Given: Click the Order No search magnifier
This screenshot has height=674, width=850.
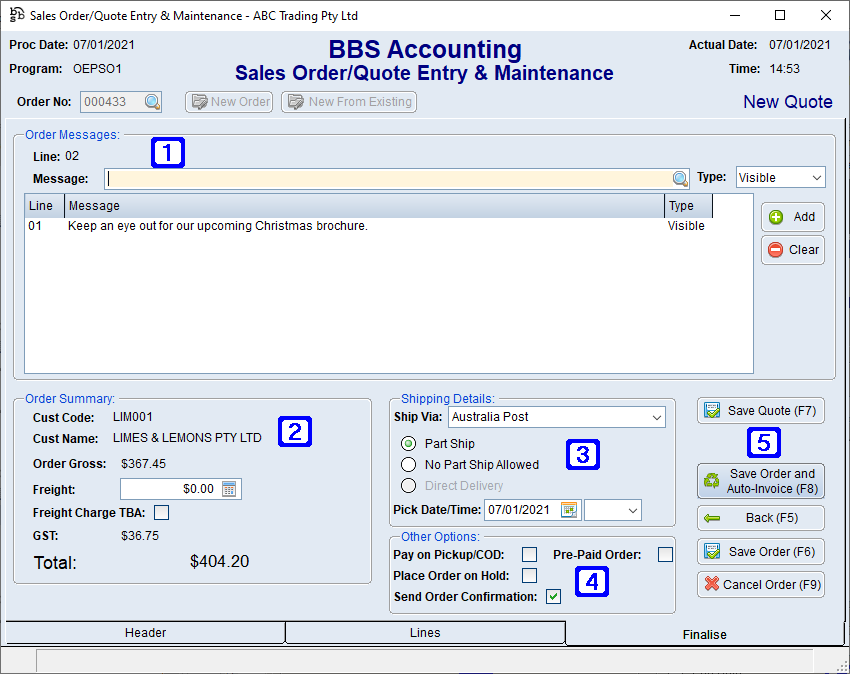Looking at the screenshot, I should [151, 101].
